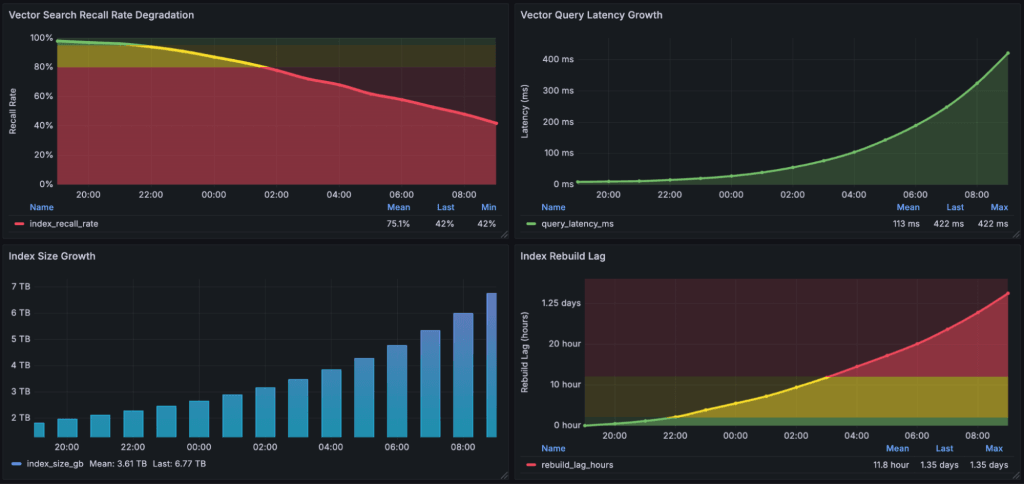Grab the resize handle of the Index Size Growth panel
The image size is (1024, 484).
(x=504, y=476)
